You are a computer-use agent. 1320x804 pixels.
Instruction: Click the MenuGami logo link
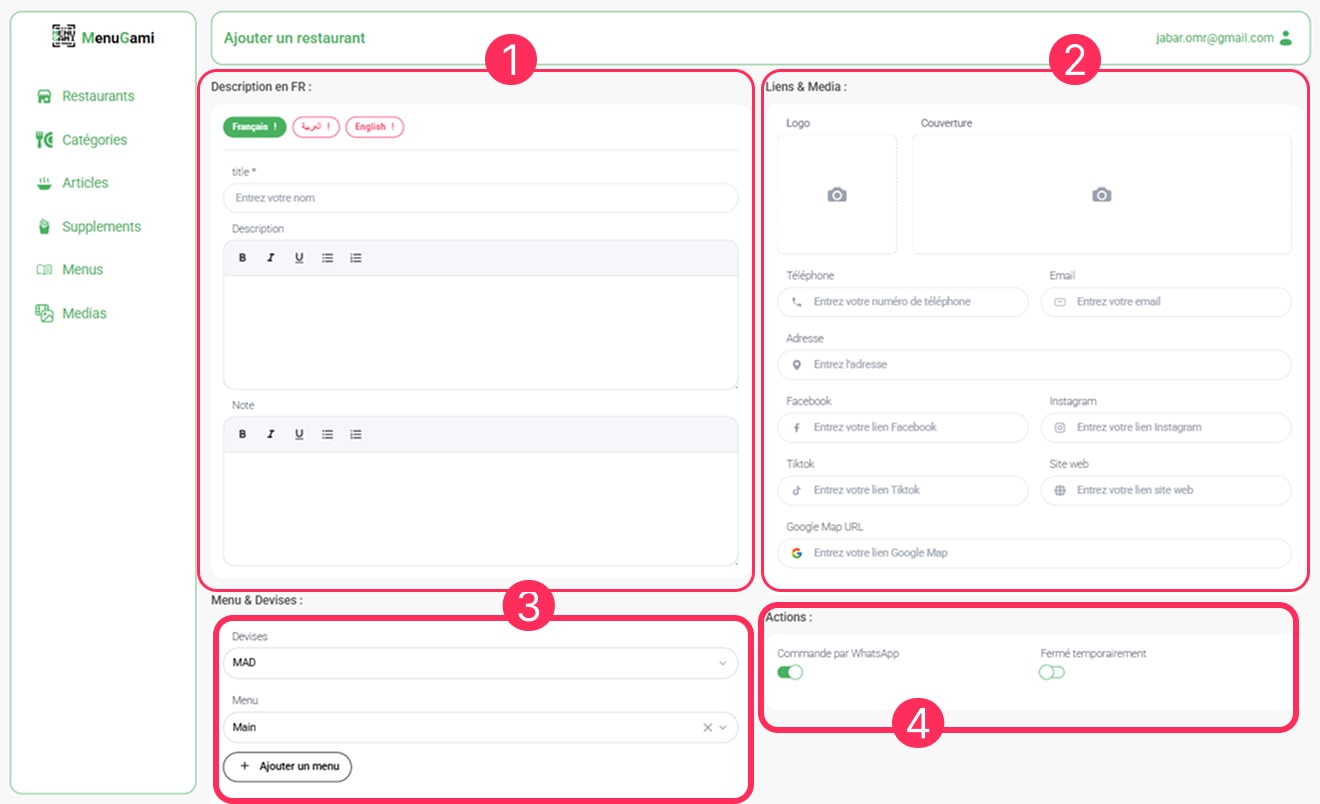[103, 38]
